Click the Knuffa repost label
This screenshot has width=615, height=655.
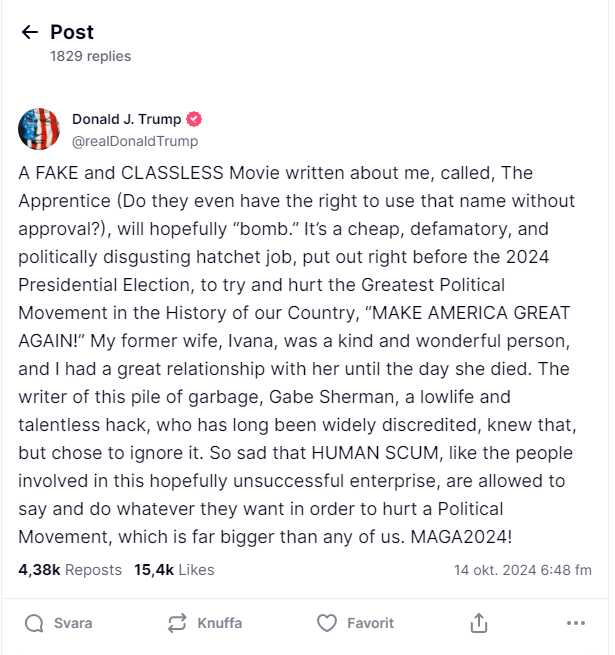[x=219, y=623]
